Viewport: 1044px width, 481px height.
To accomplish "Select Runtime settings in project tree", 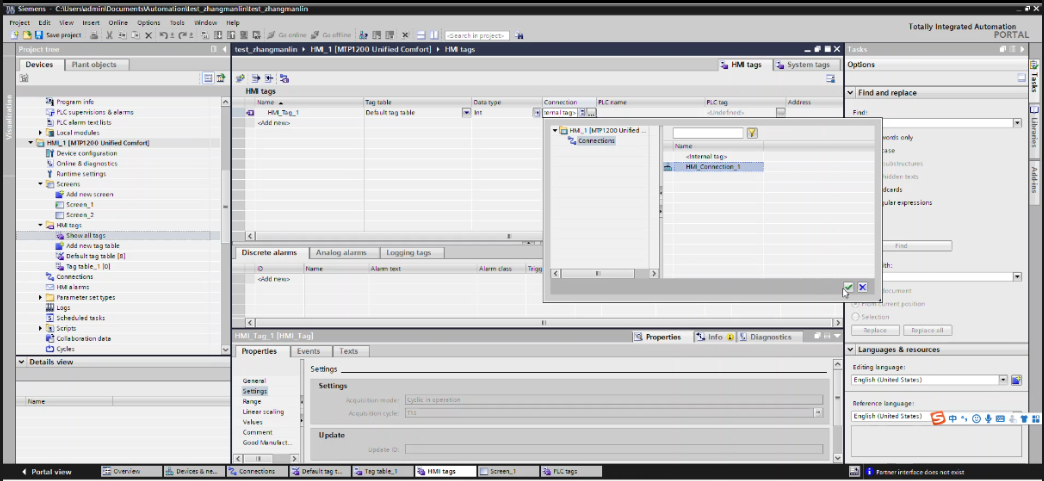I will tap(81, 174).
